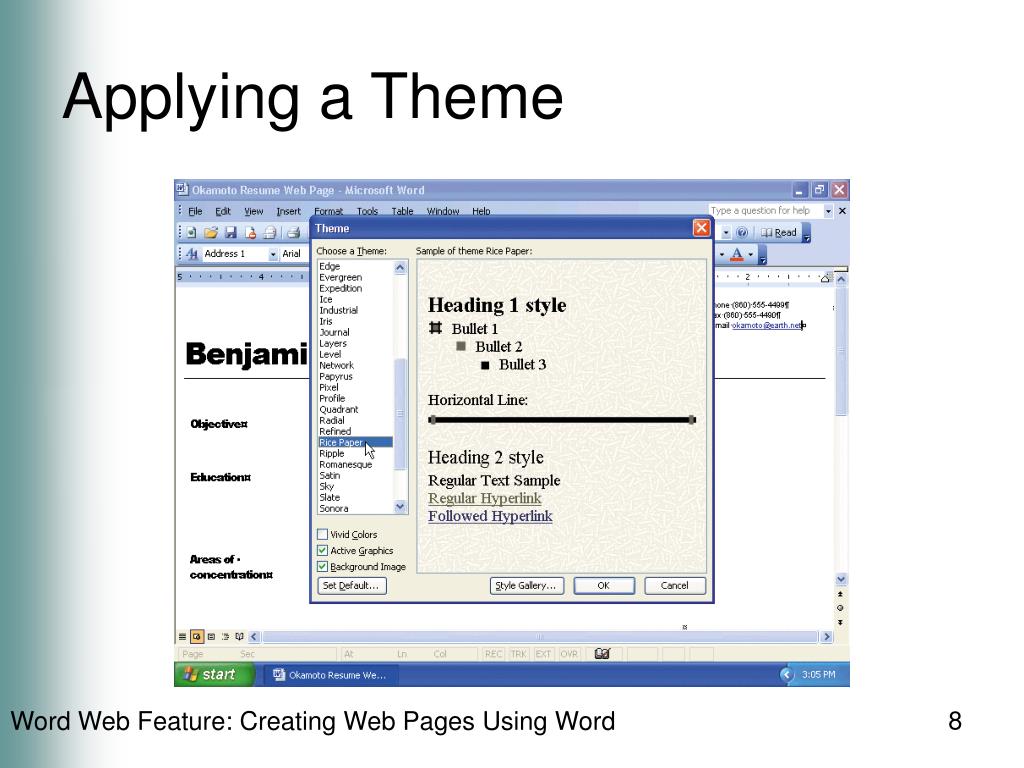Screen dimensions: 1024x768
Task: Click the Word document icon in title bar
Action: click(183, 189)
